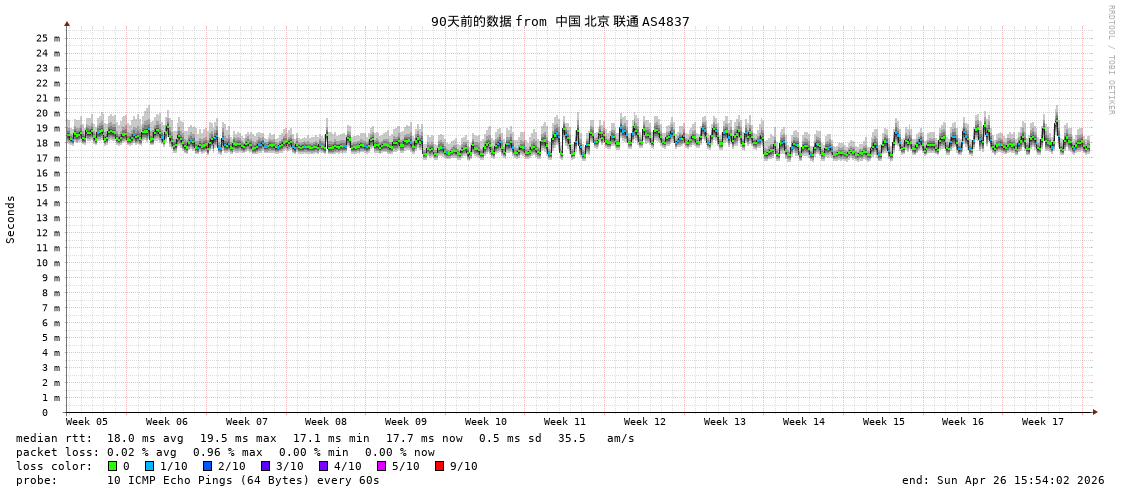This screenshot has width=1121, height=494.
Task: Select the Week 11 axis label
Action: pyautogui.click(x=565, y=422)
